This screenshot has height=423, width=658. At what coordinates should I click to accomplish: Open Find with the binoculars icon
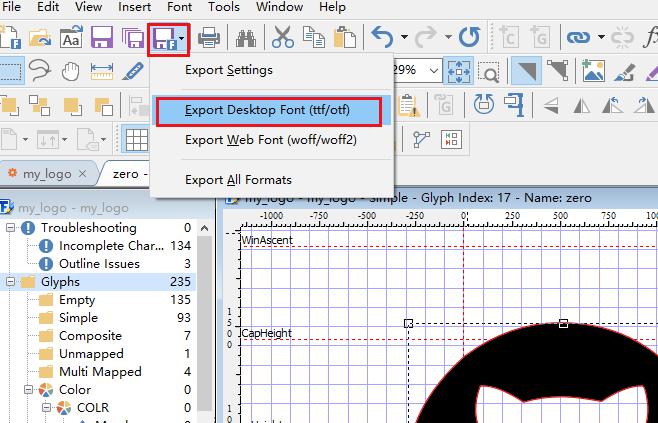coord(246,38)
